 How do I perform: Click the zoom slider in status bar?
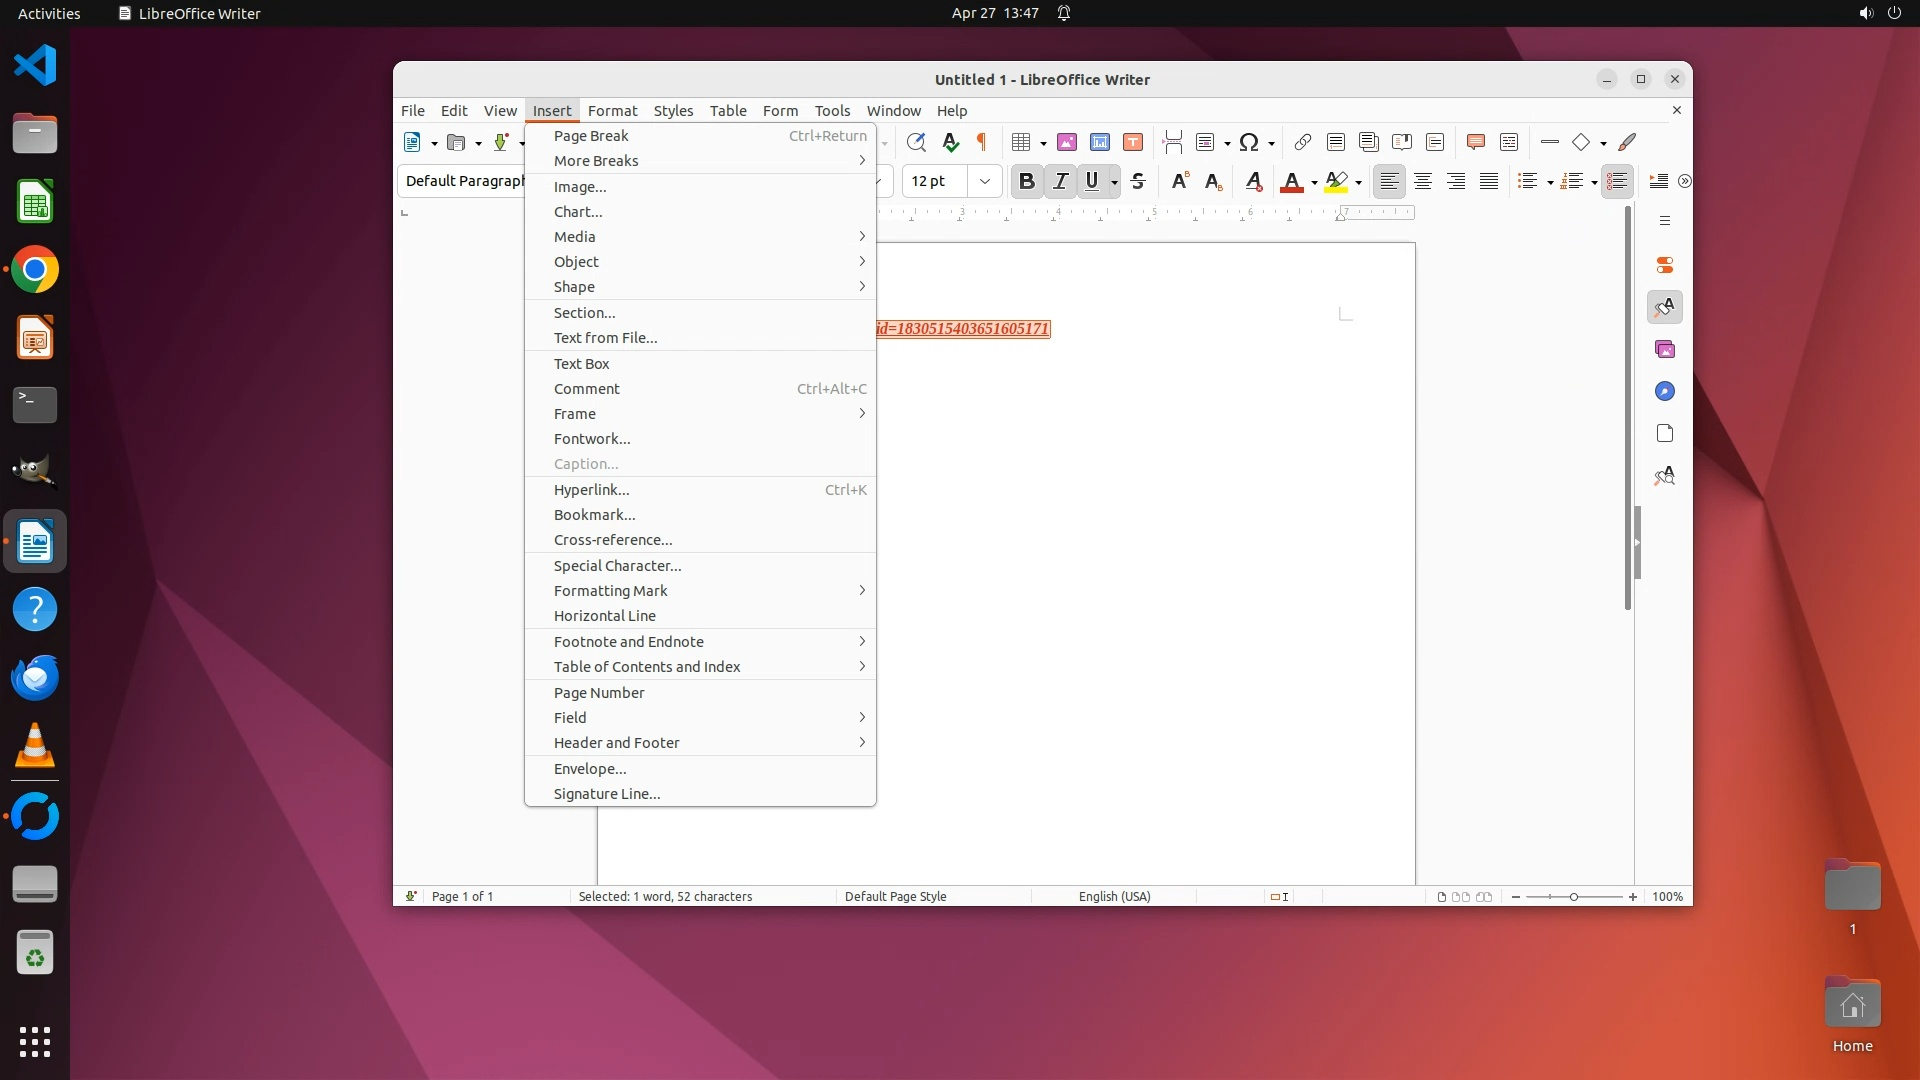coord(1574,896)
